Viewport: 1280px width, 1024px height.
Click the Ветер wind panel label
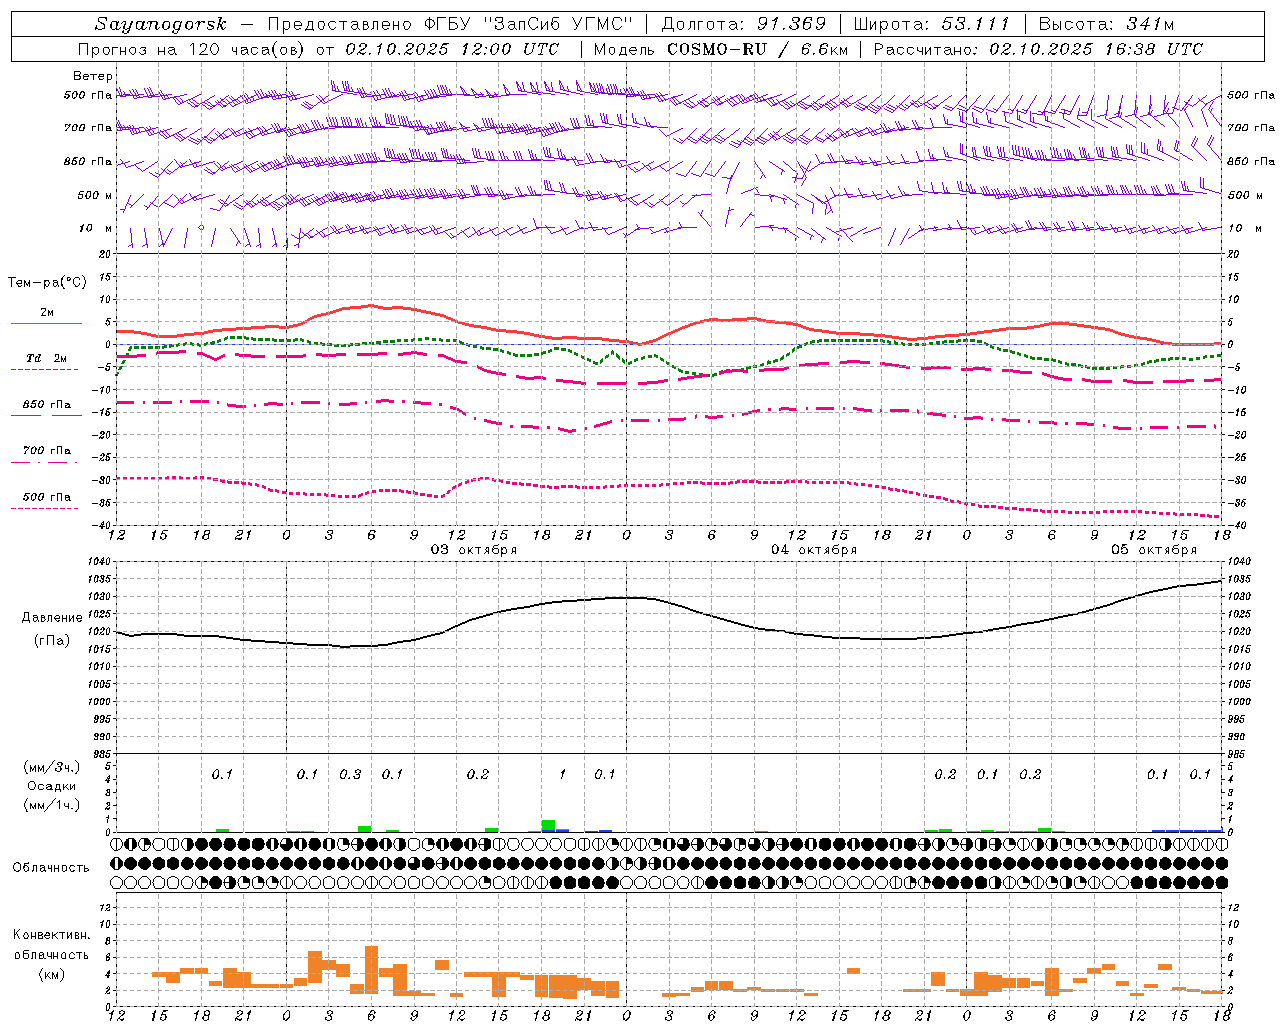[x=92, y=76]
